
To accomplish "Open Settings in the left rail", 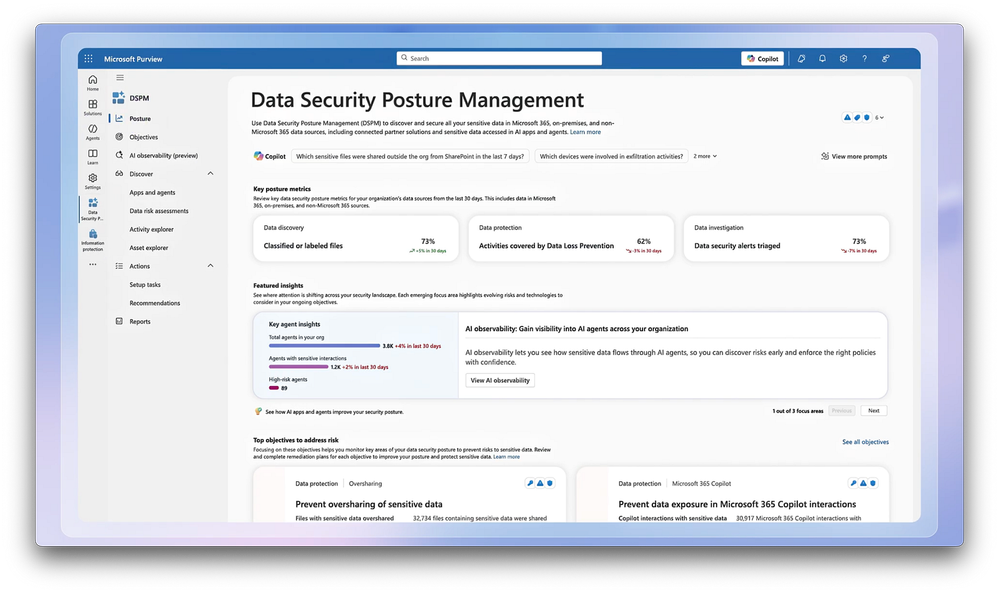I will pos(92,181).
